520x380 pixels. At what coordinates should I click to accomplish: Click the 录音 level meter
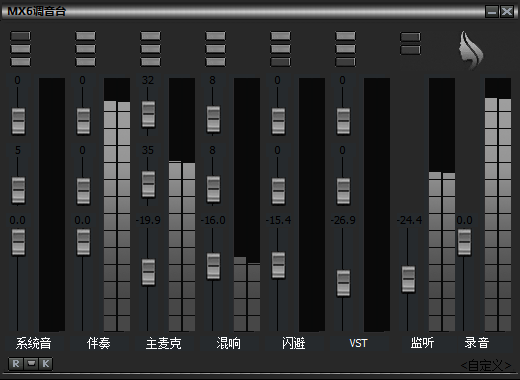click(x=498, y=205)
